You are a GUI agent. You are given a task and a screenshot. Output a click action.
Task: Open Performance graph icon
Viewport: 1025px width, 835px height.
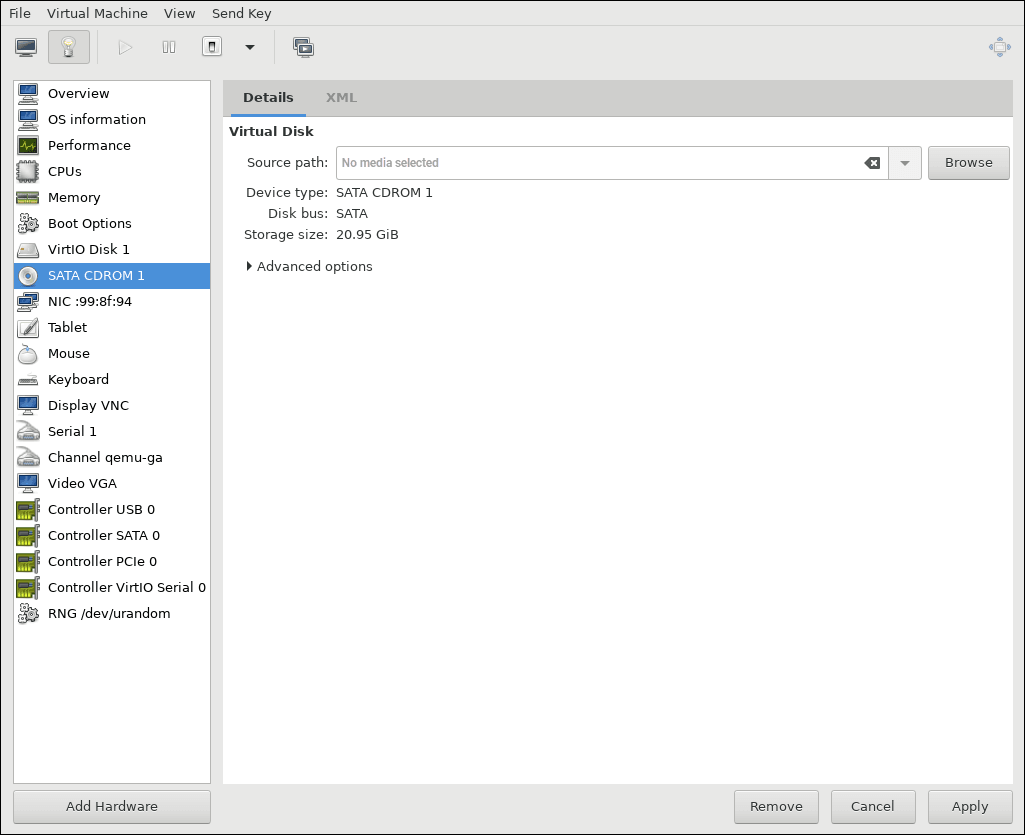[x=28, y=145]
